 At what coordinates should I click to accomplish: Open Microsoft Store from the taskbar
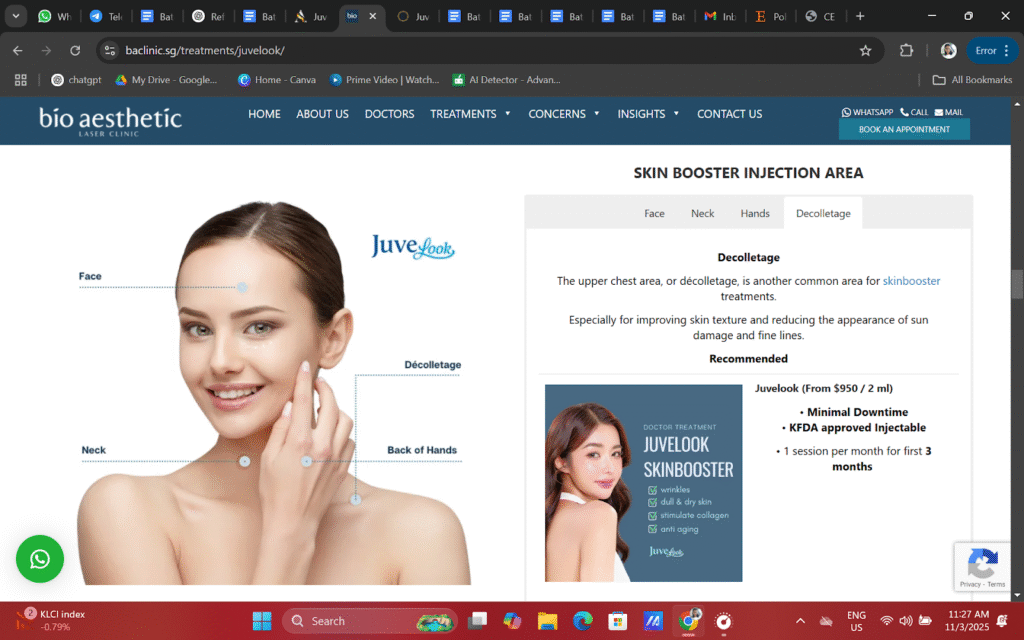point(617,620)
